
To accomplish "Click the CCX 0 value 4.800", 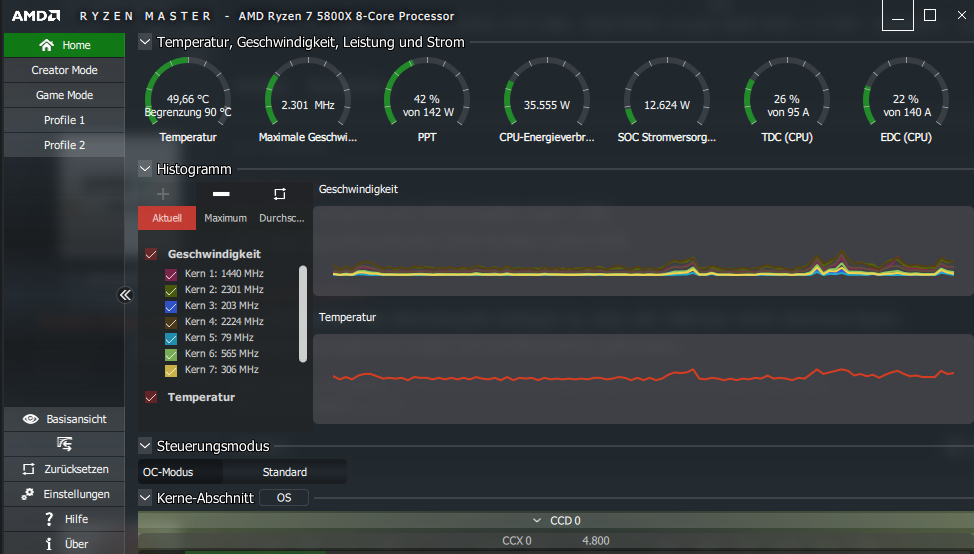I will [x=595, y=541].
